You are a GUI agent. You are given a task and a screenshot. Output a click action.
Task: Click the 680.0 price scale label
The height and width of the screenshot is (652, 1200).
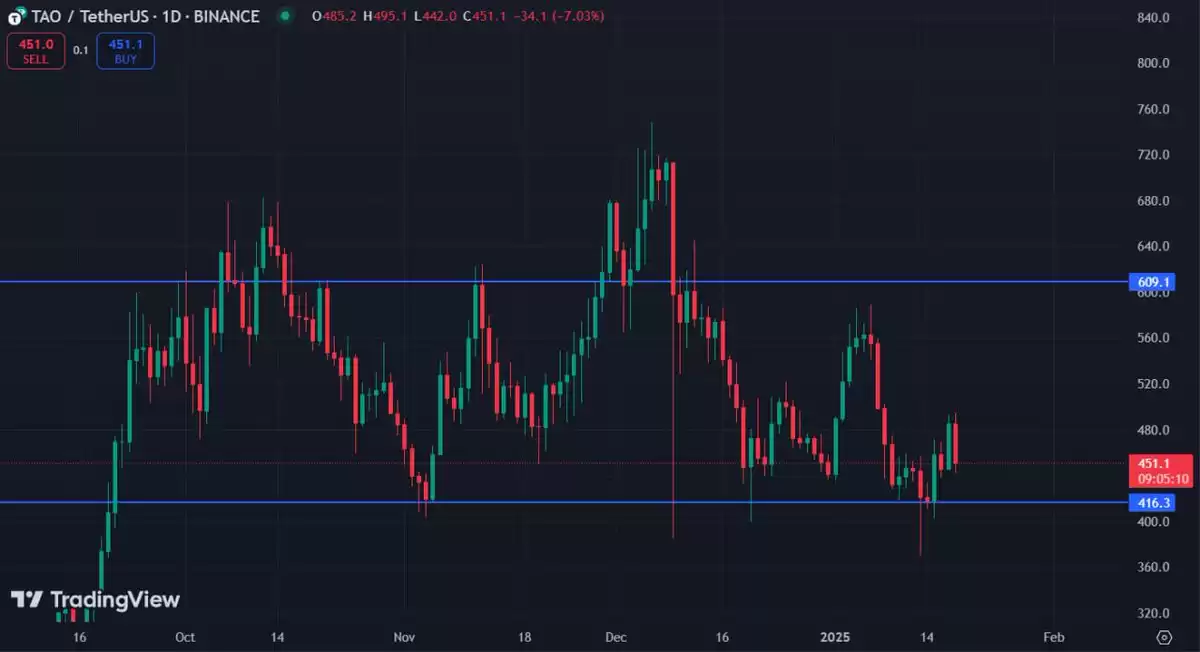point(1153,201)
